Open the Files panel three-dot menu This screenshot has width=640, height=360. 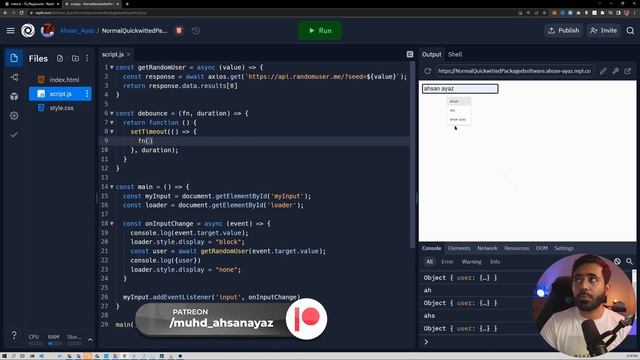[x=87, y=58]
